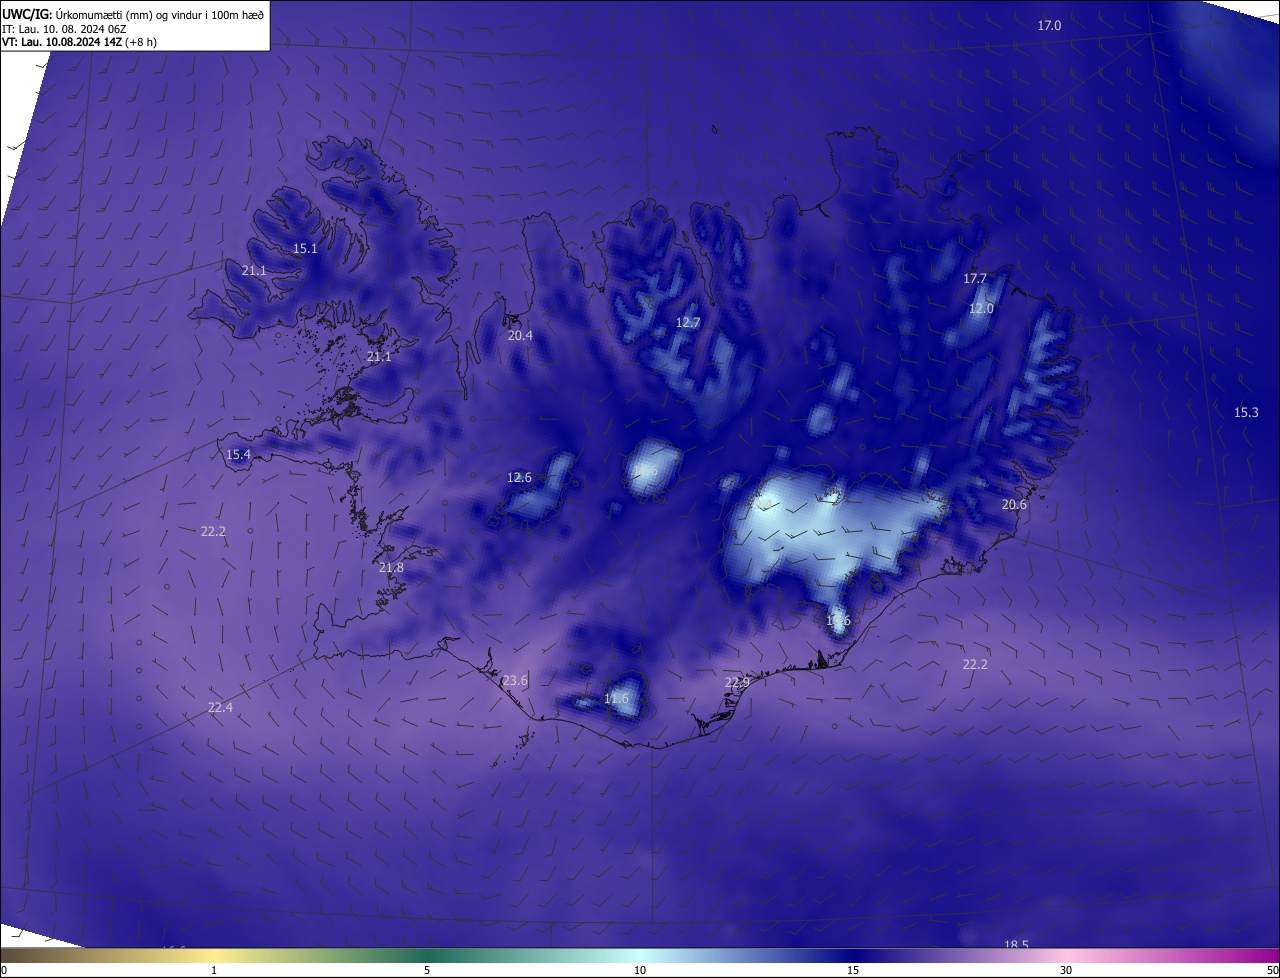
Task: Select the 22.4 value label
Action: pyautogui.click(x=220, y=707)
